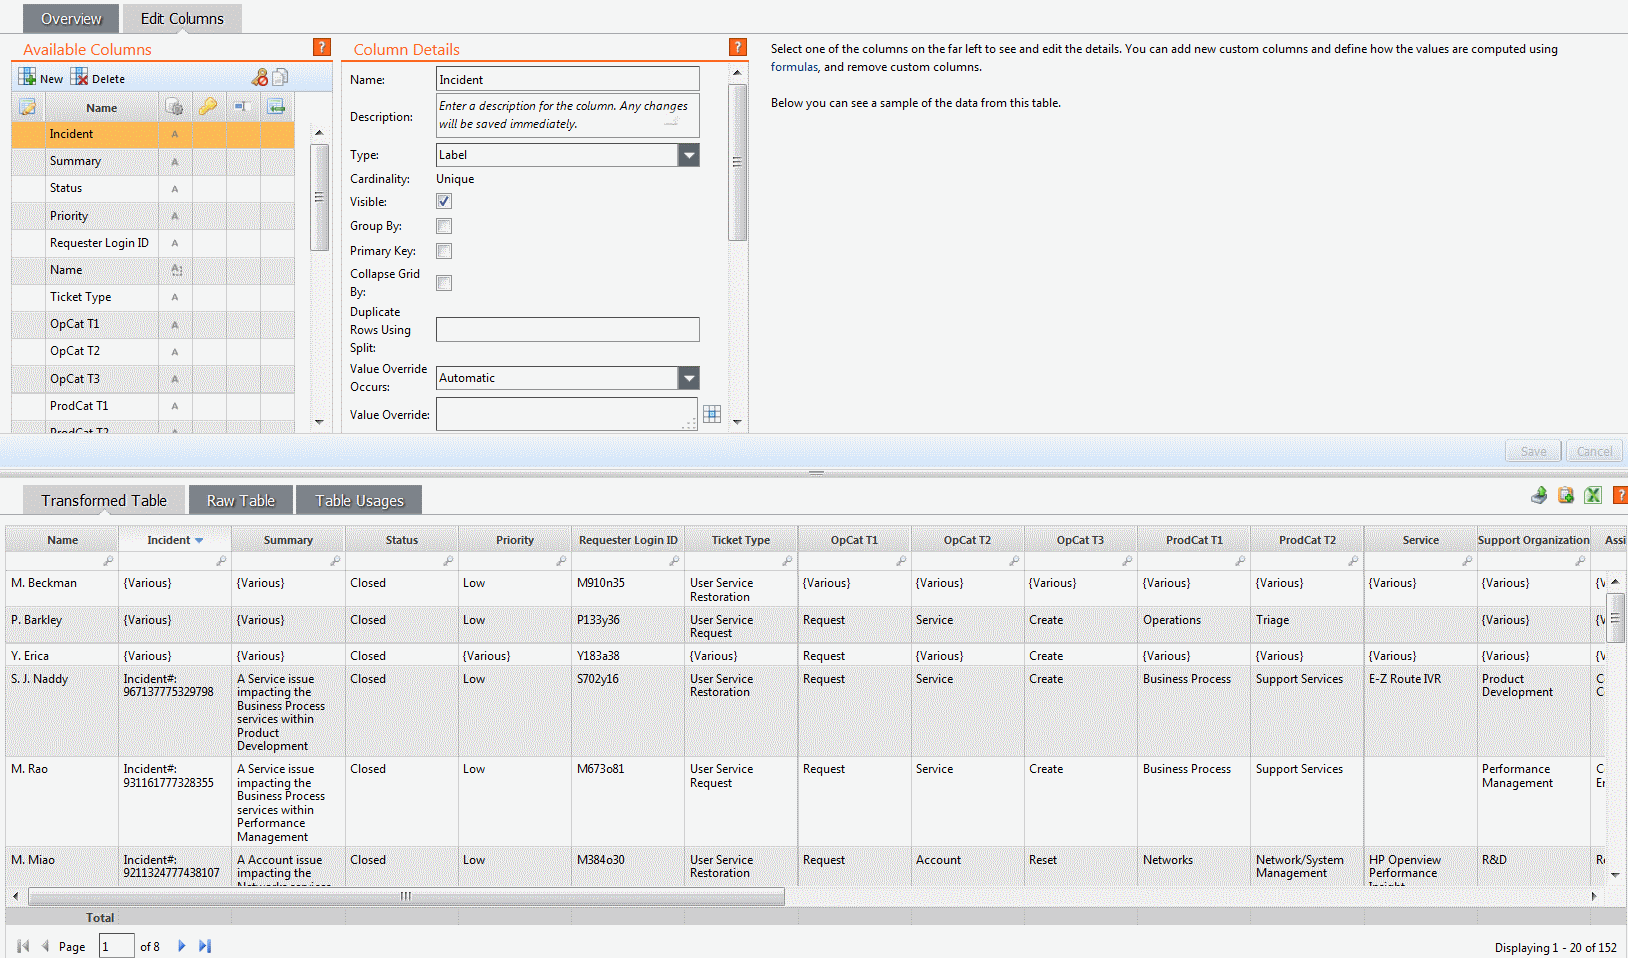Open the Incident column header sort arrow

[199, 541]
